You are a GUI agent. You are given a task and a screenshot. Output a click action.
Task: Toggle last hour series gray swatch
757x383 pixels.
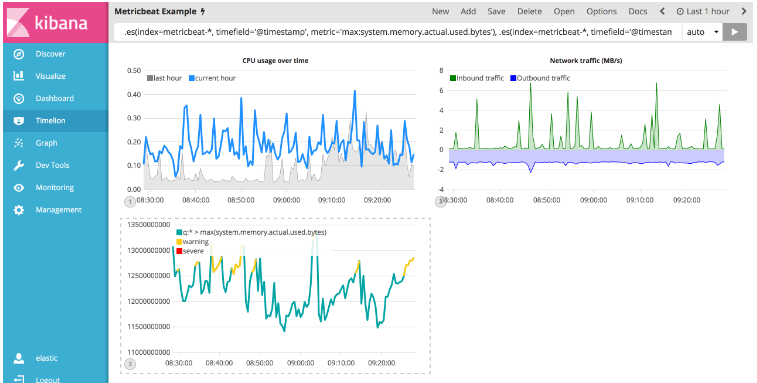point(150,78)
